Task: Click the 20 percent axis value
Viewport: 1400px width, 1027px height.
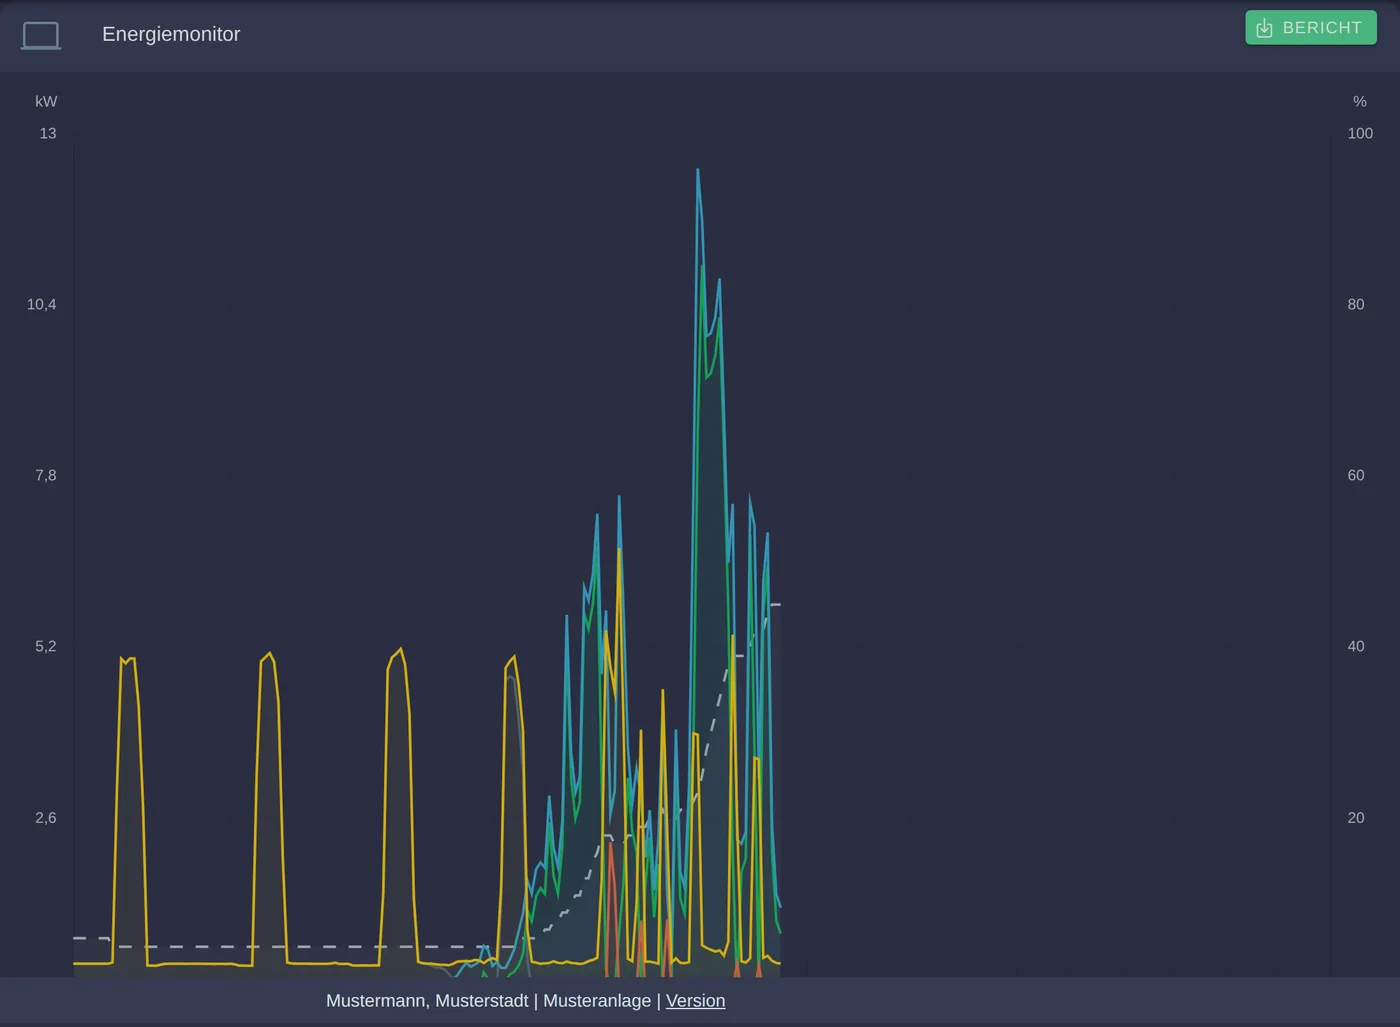Action: (x=1356, y=817)
